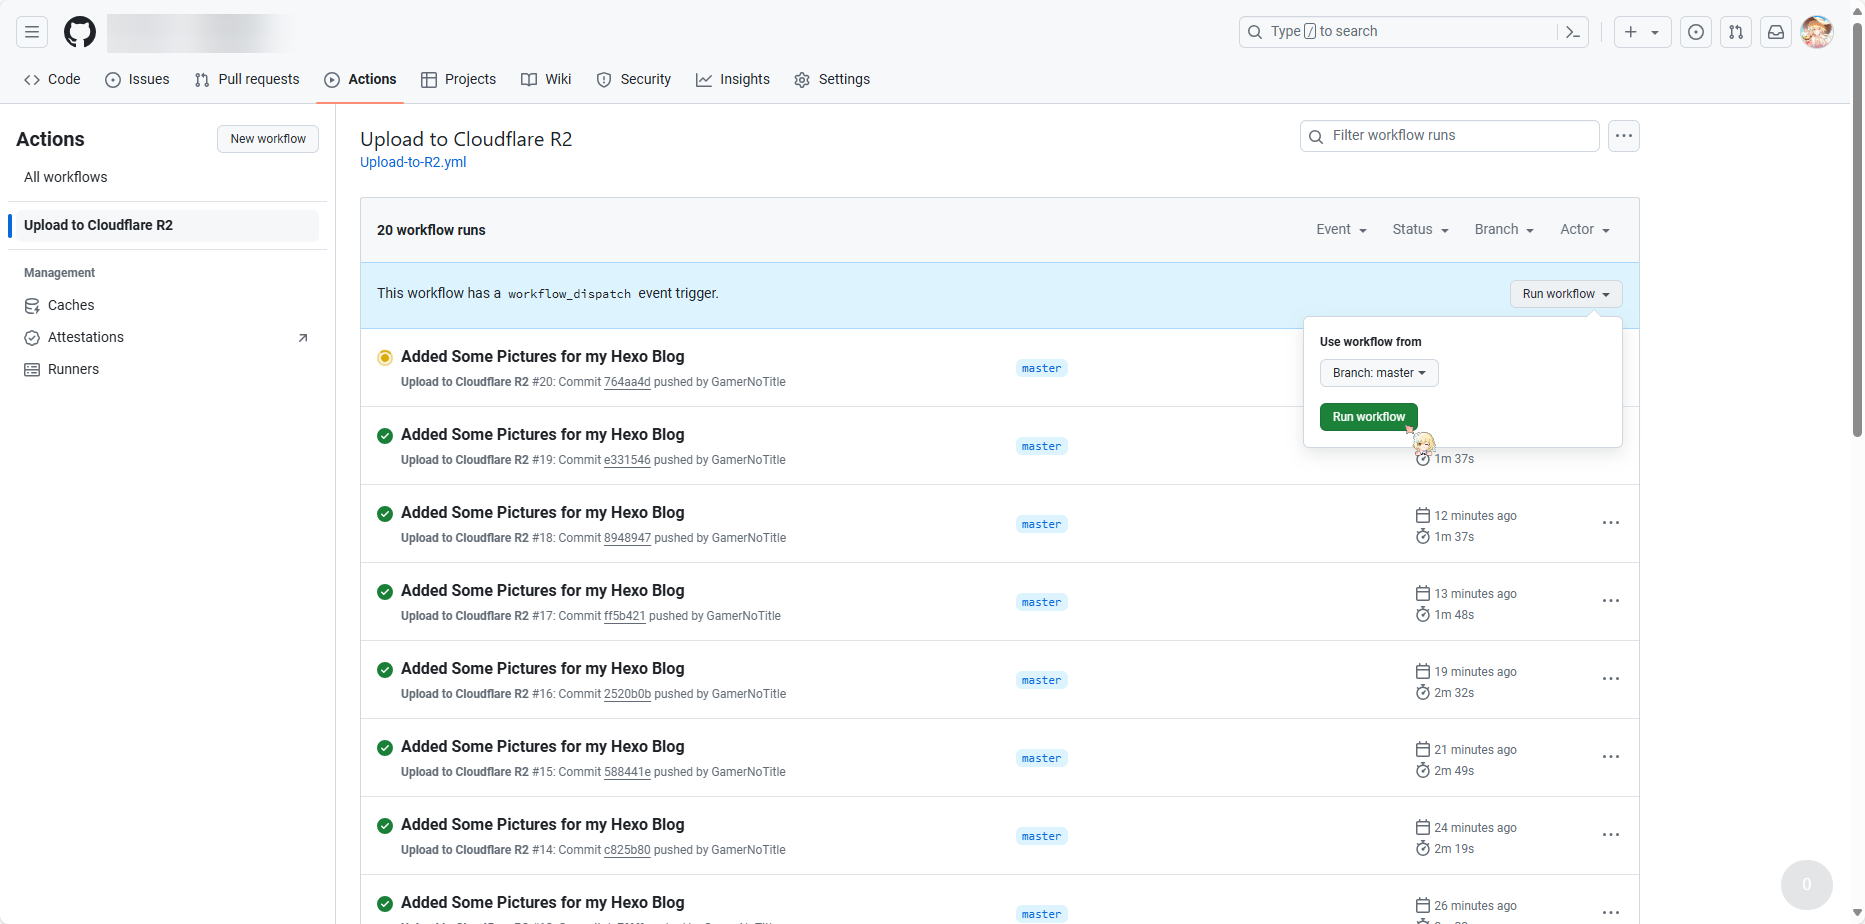This screenshot has width=1865, height=924.
Task: Open the Upload-to-R2.yml file link
Action: pos(413,162)
